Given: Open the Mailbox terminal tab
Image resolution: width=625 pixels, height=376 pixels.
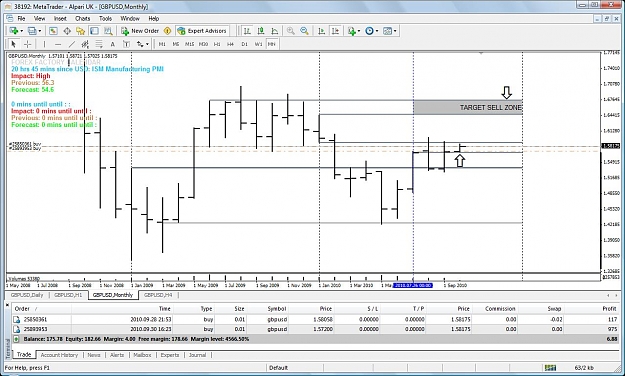Looking at the screenshot, I should tap(142, 355).
